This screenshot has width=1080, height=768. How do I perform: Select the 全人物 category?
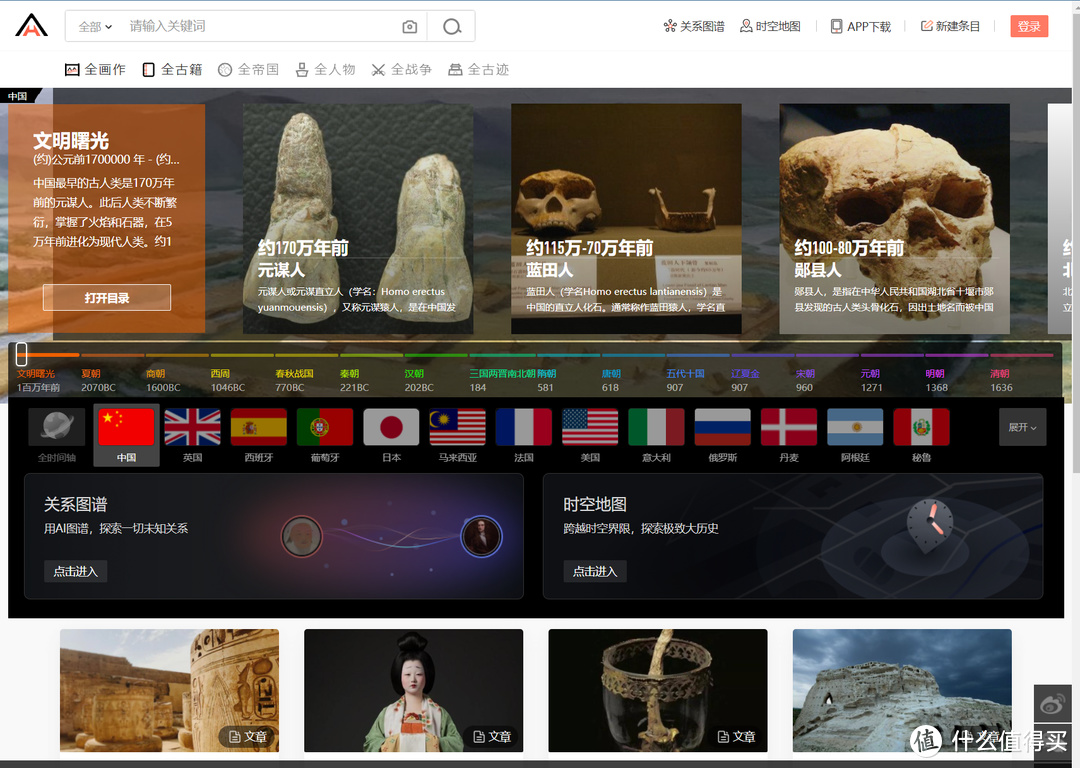click(325, 70)
